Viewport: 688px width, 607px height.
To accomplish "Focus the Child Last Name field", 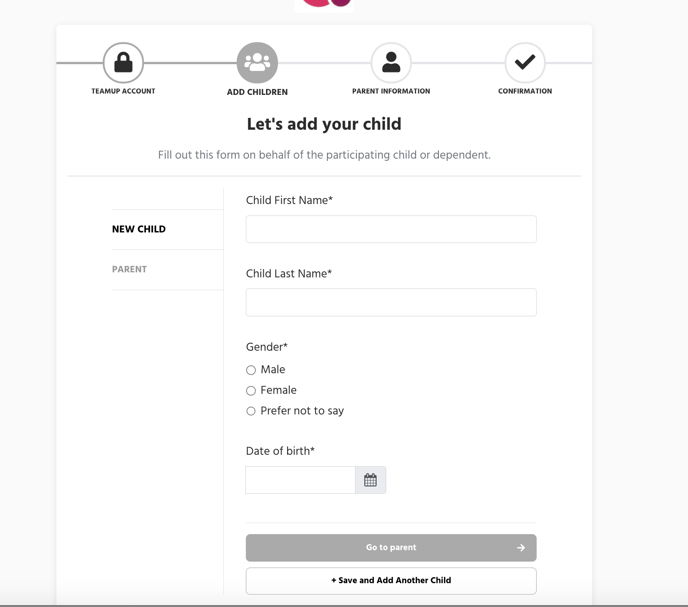I will coord(391,302).
